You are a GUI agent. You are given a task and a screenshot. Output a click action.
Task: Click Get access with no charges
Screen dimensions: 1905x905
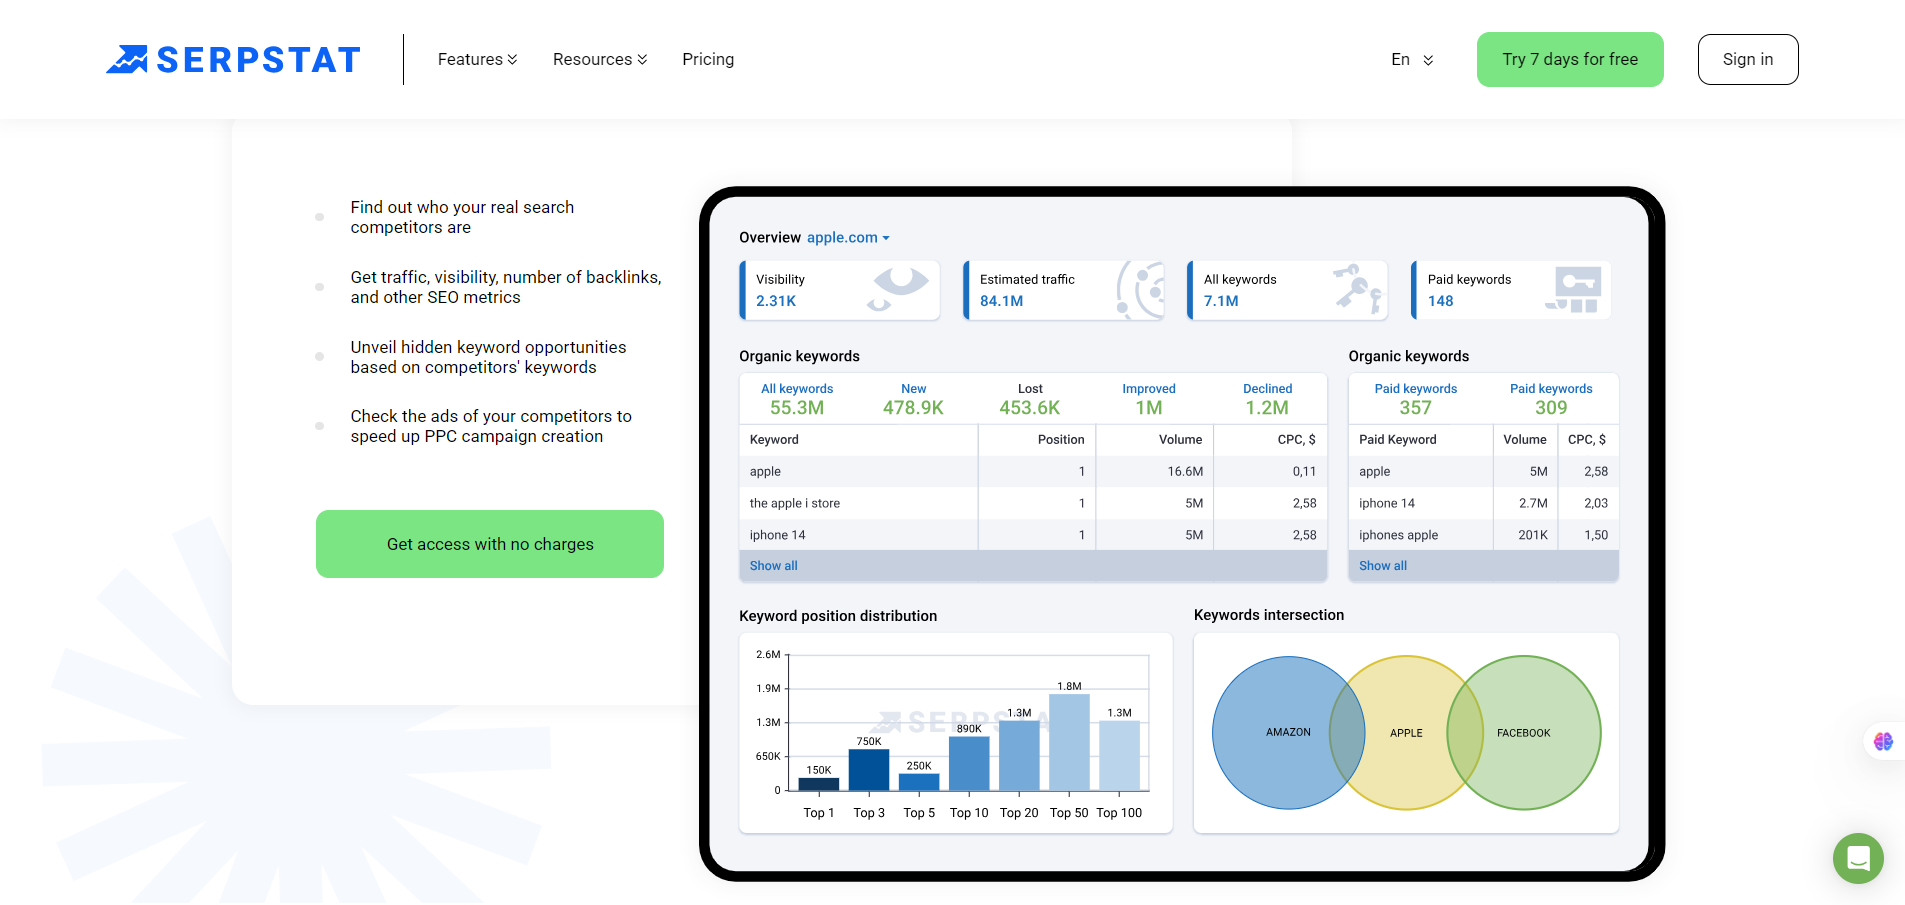point(490,544)
